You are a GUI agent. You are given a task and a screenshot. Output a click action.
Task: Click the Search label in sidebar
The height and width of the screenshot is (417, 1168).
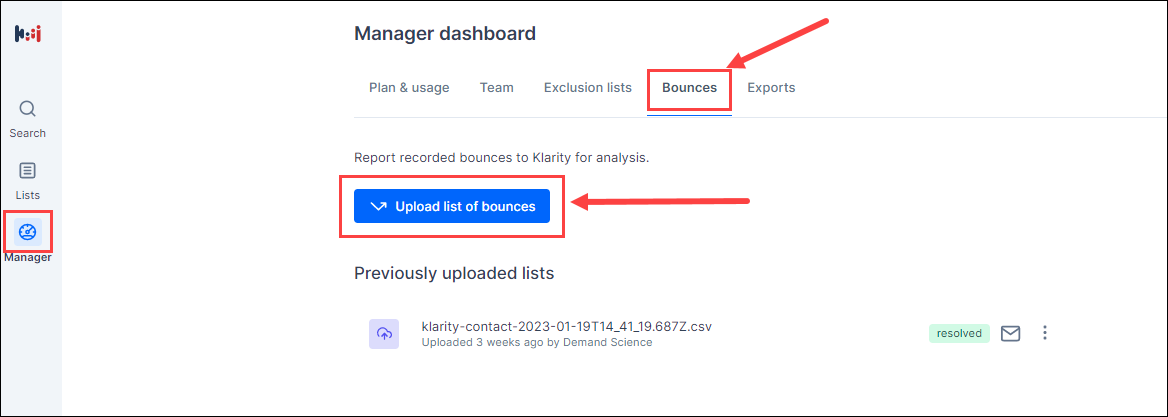[28, 133]
